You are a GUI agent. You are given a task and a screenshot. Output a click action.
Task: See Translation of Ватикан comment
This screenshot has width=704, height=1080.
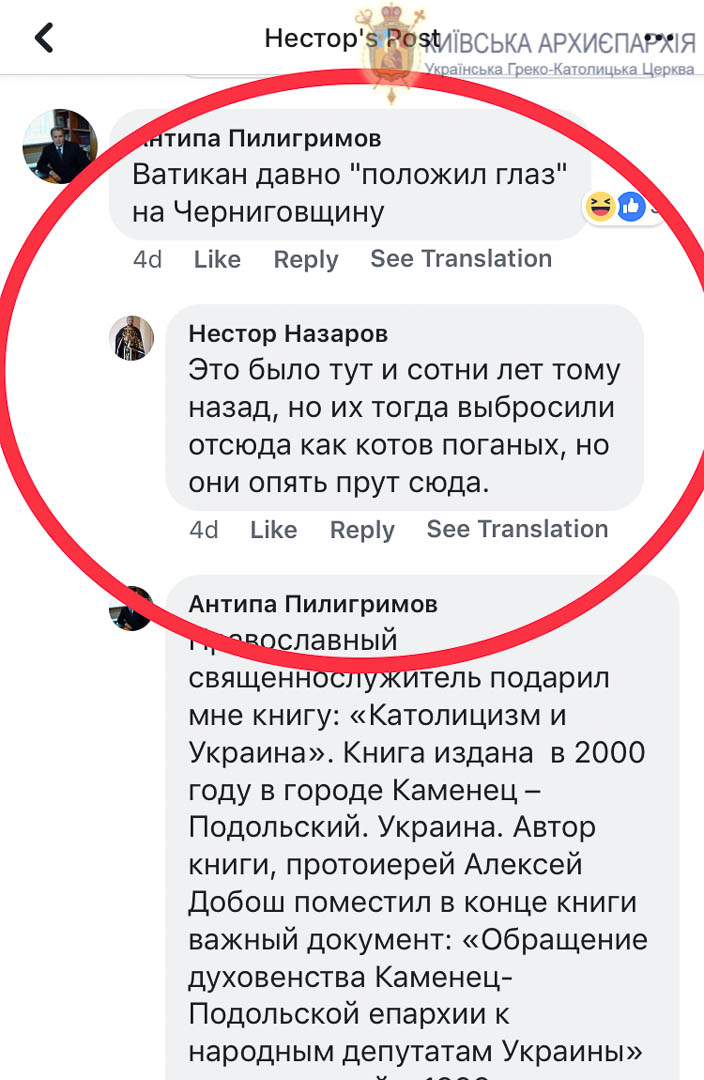coord(461,258)
